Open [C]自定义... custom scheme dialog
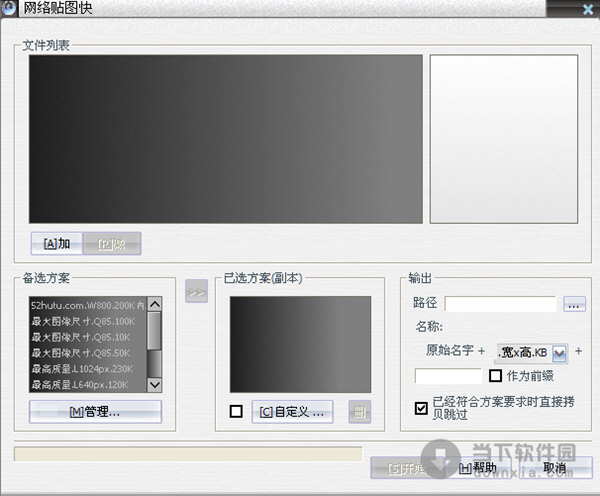 pos(292,412)
